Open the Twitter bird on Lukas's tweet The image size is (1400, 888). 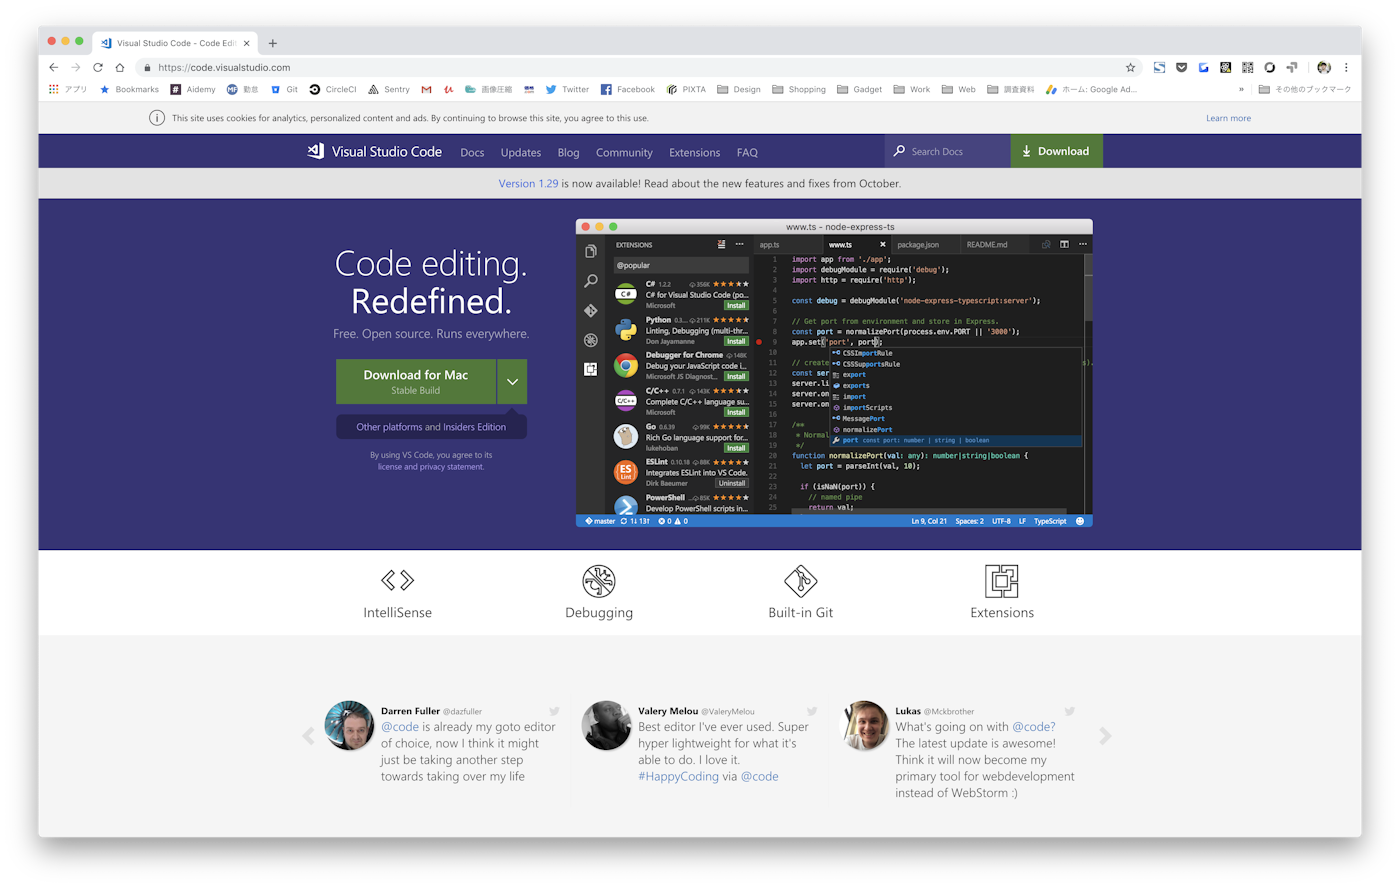(1070, 711)
